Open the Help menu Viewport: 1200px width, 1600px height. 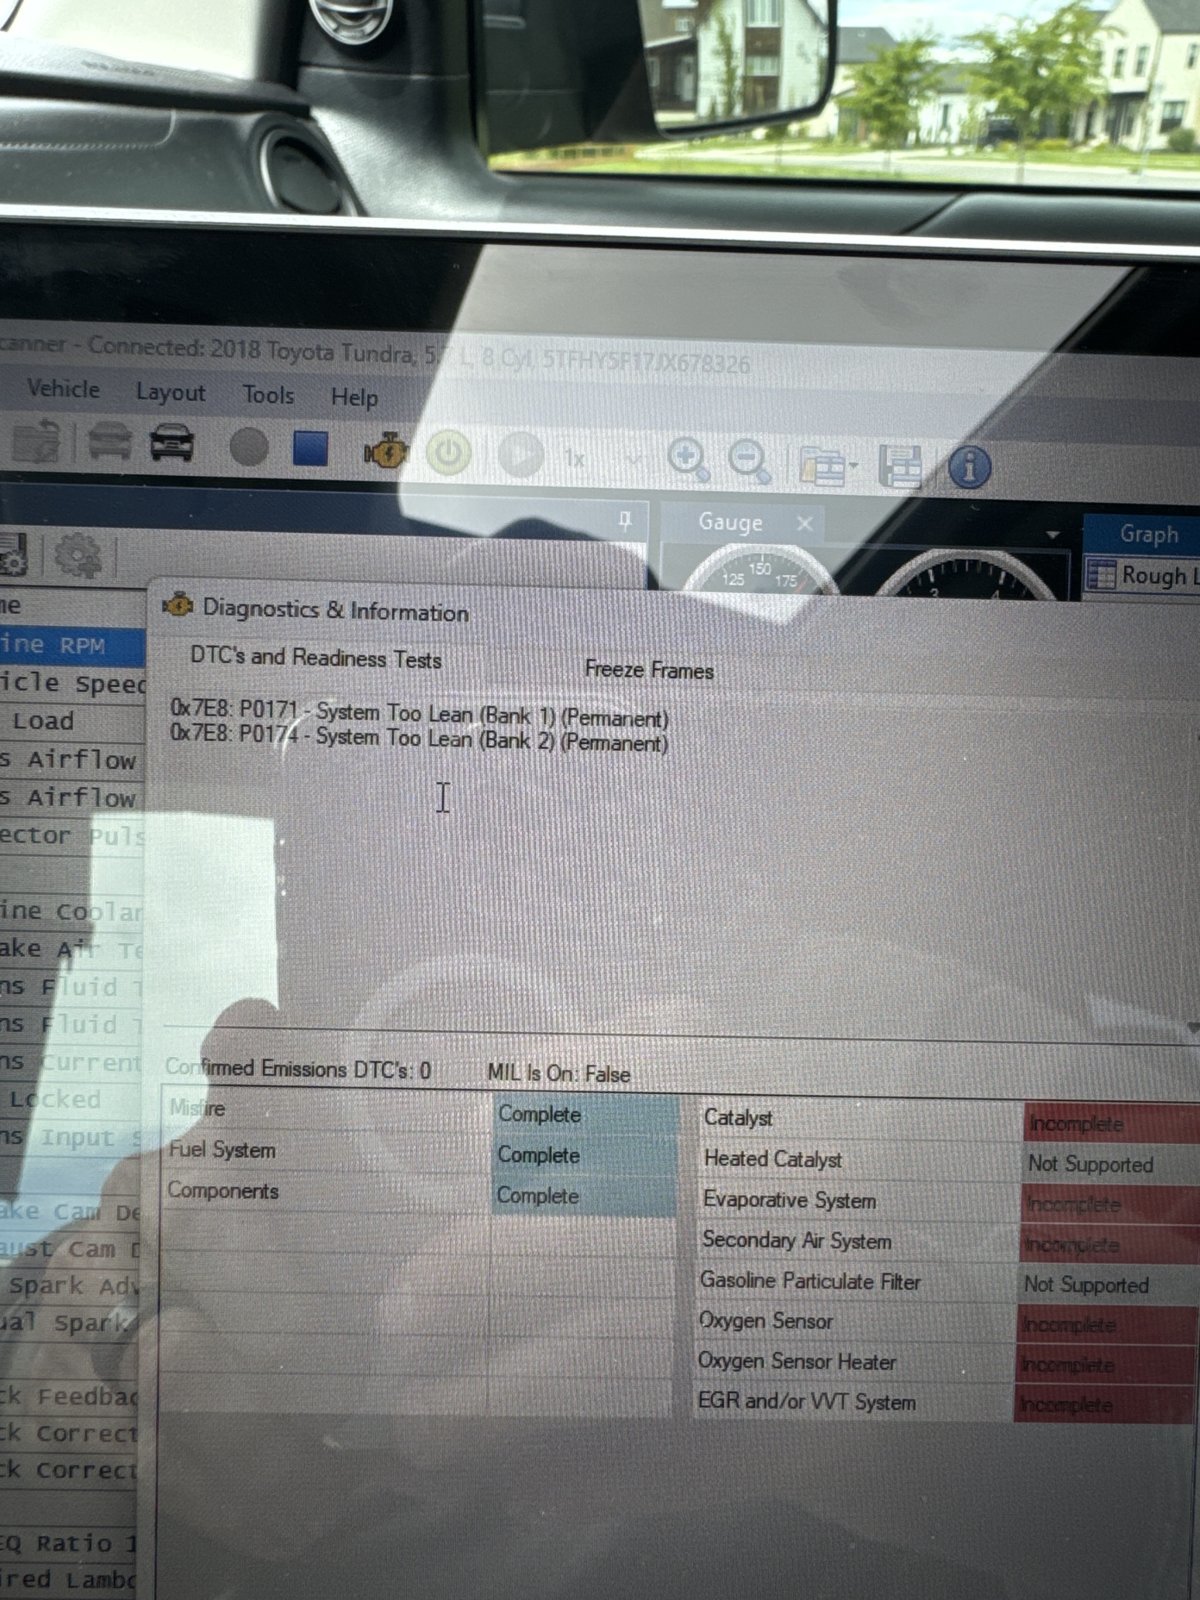354,397
